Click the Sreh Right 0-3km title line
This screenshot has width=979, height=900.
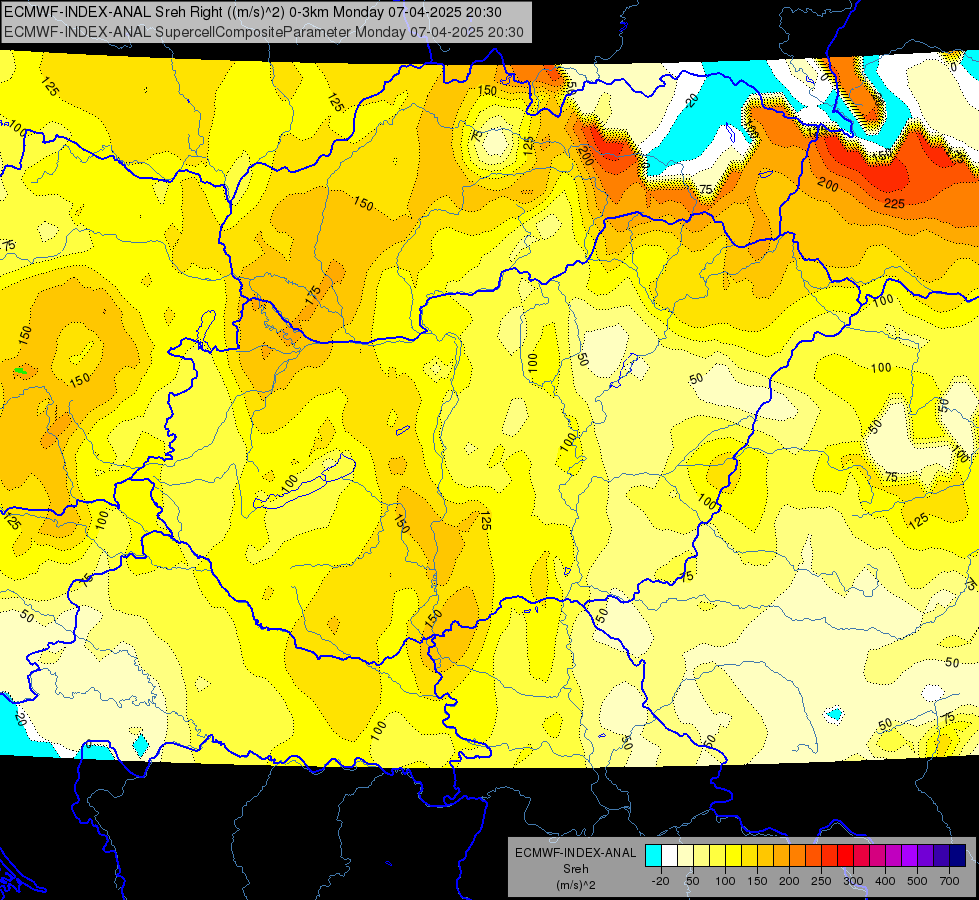tap(253, 12)
